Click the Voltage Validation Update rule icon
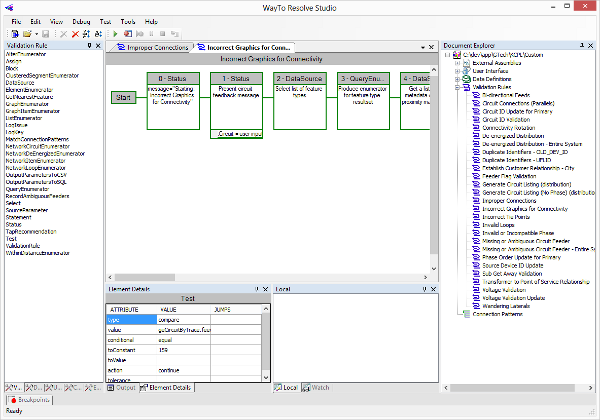The image size is (600, 420). [476, 298]
